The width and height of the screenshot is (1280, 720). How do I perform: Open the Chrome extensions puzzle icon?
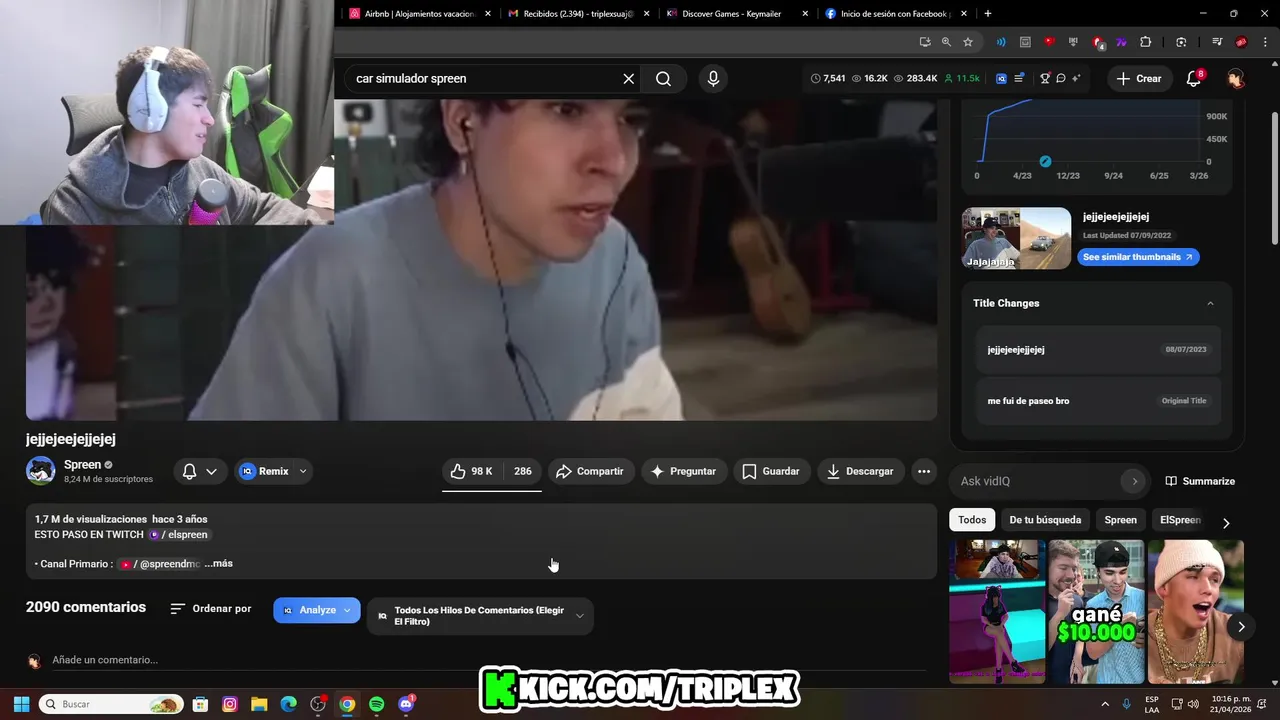[x=1146, y=42]
